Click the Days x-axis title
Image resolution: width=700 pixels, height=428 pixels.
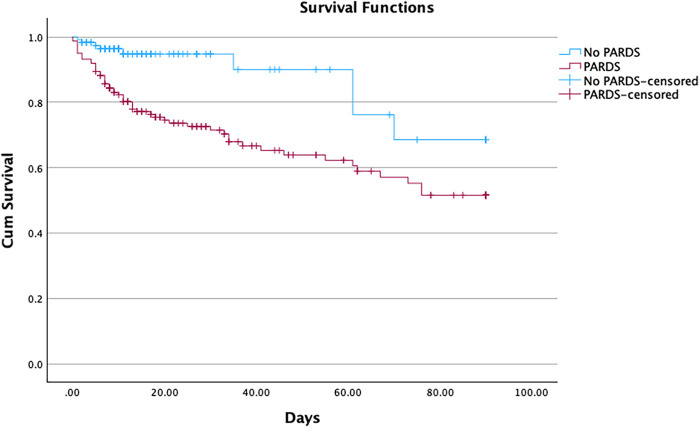(x=302, y=418)
